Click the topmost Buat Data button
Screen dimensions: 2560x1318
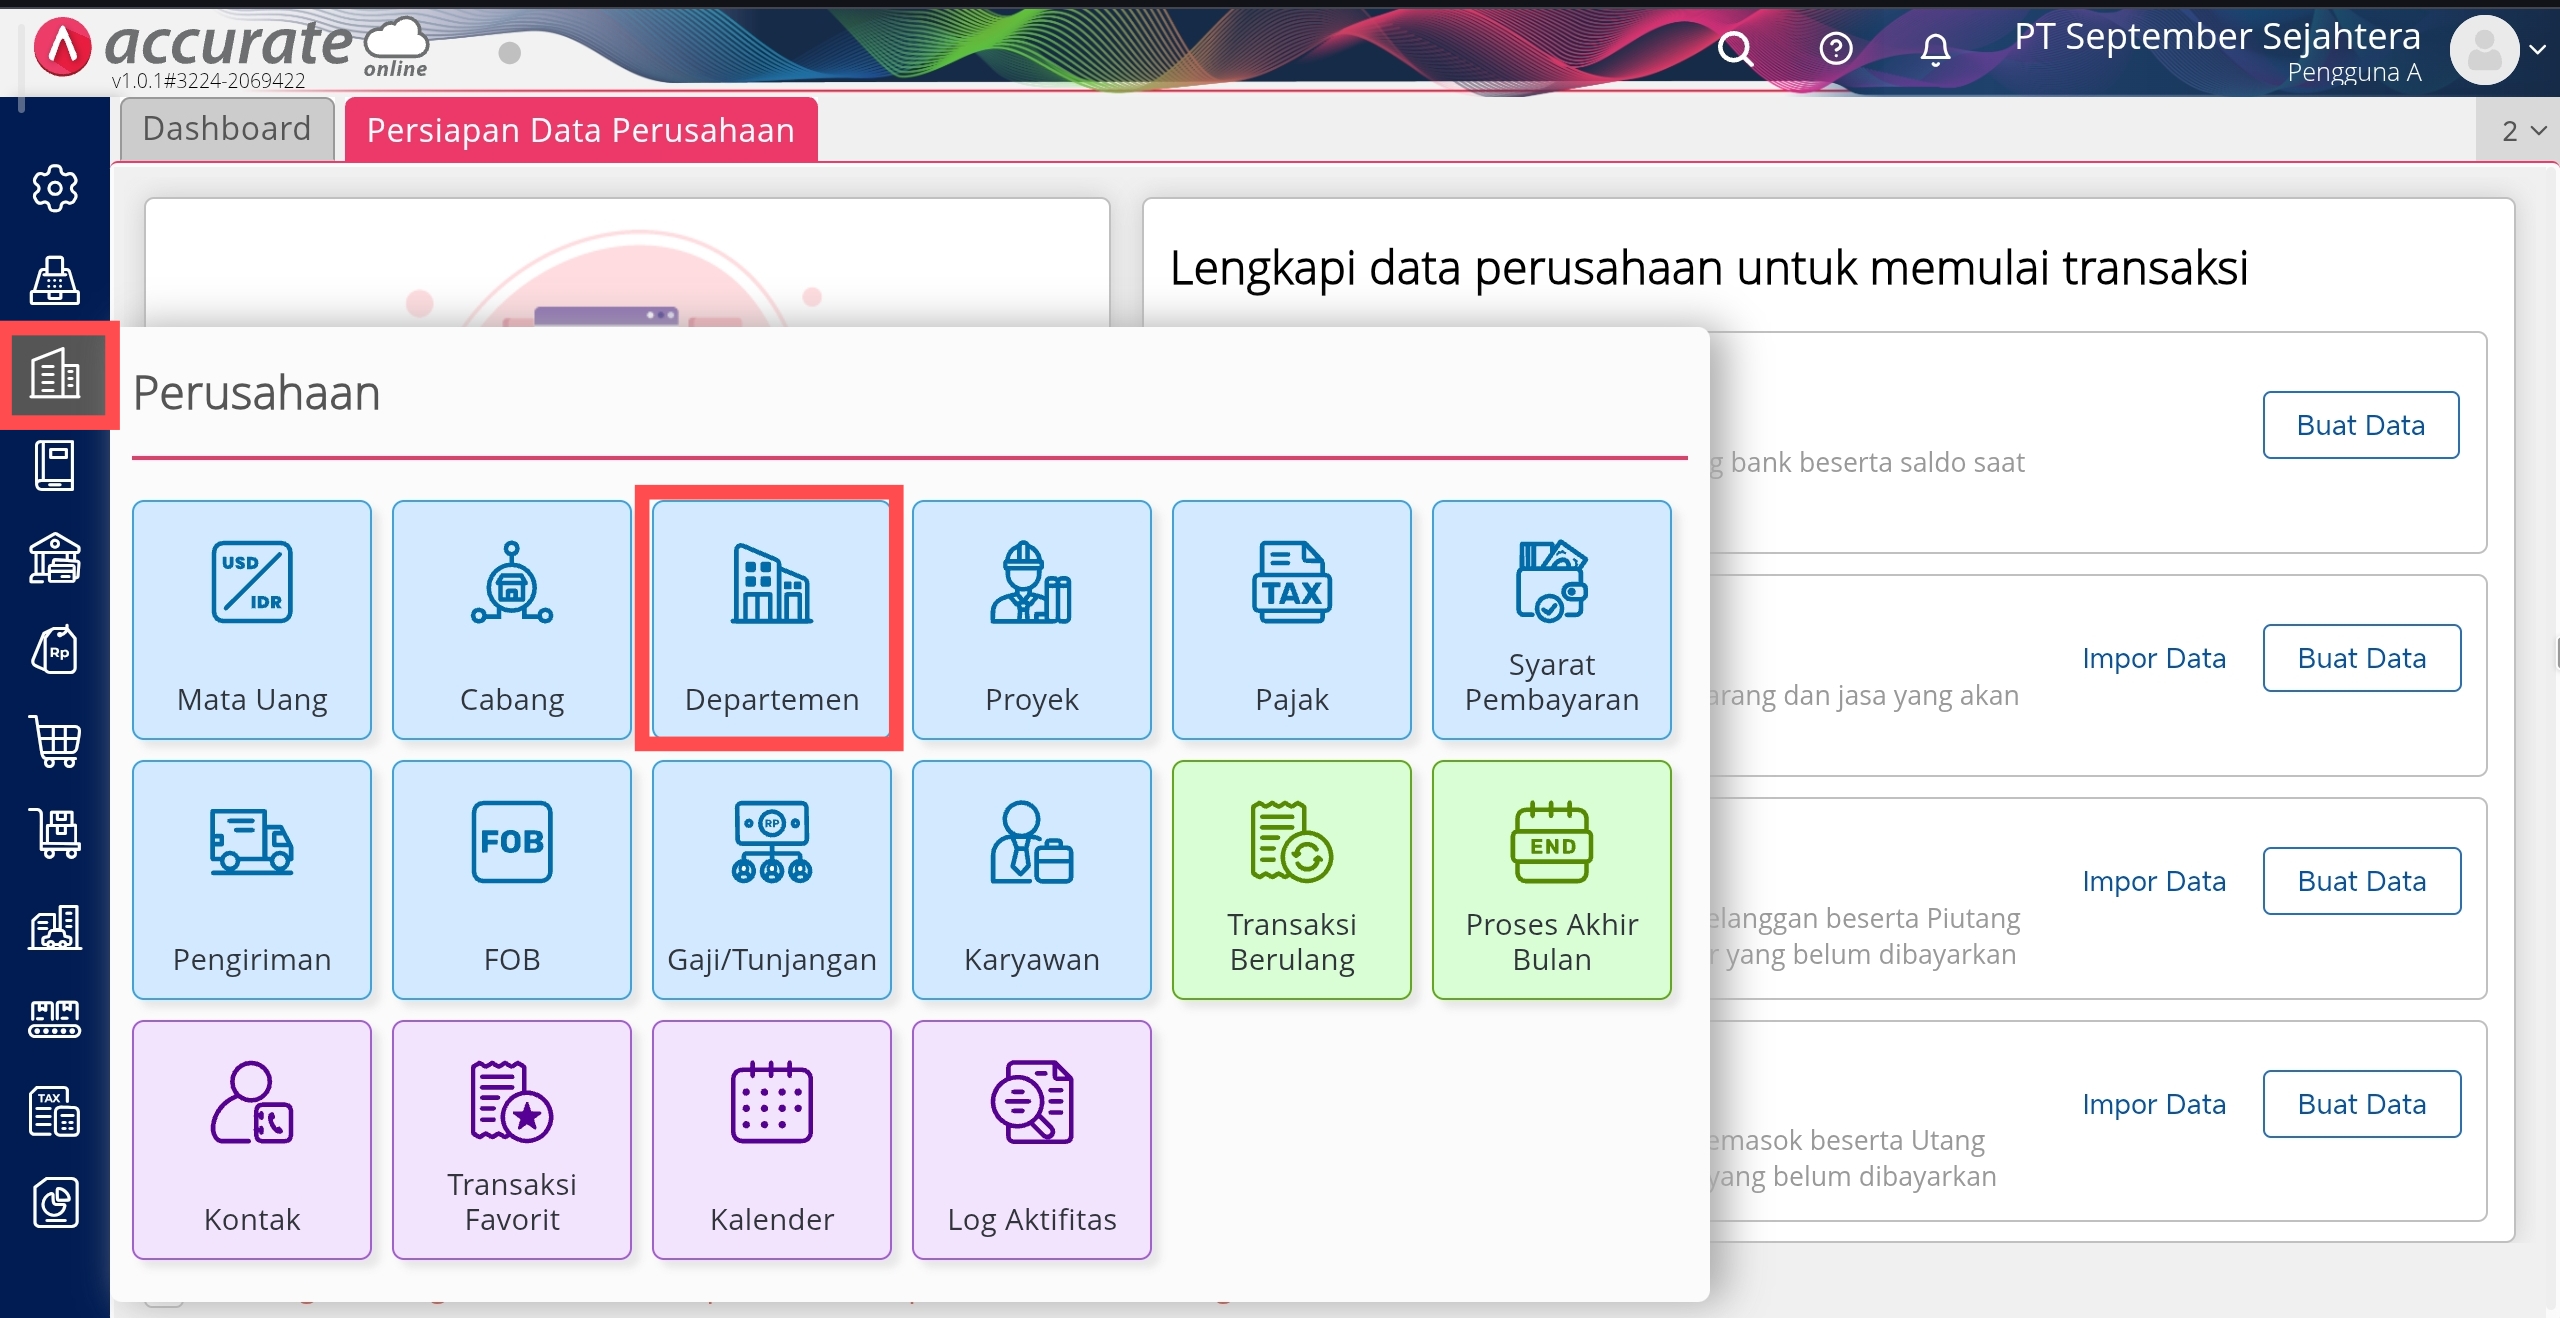(x=2360, y=425)
